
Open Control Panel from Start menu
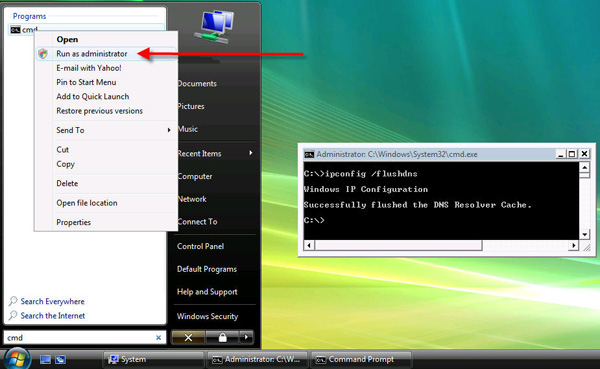(201, 247)
